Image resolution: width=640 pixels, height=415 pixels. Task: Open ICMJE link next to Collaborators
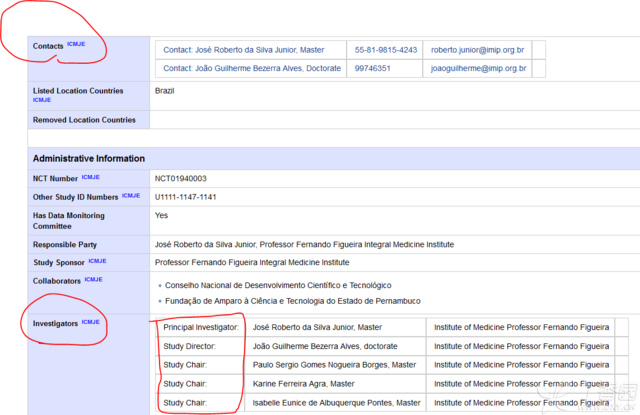click(x=93, y=280)
